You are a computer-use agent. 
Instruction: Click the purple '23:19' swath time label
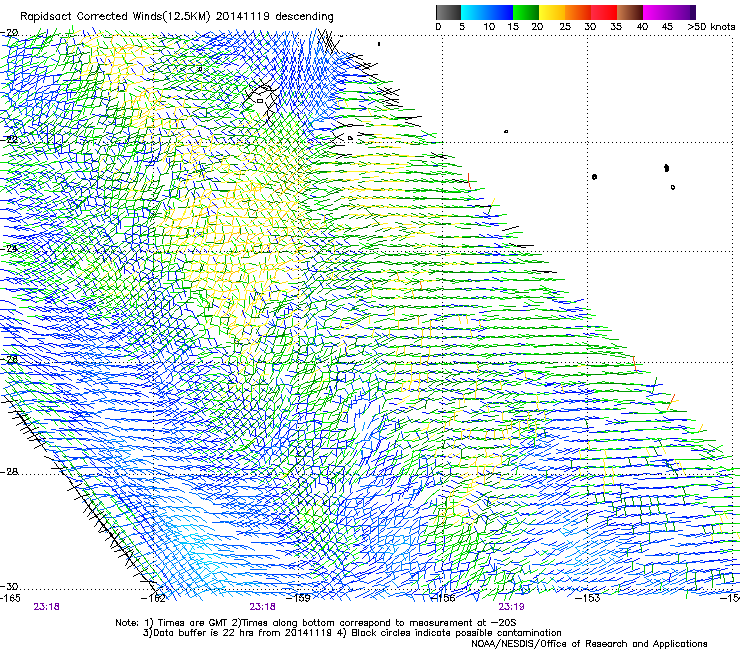coord(512,607)
